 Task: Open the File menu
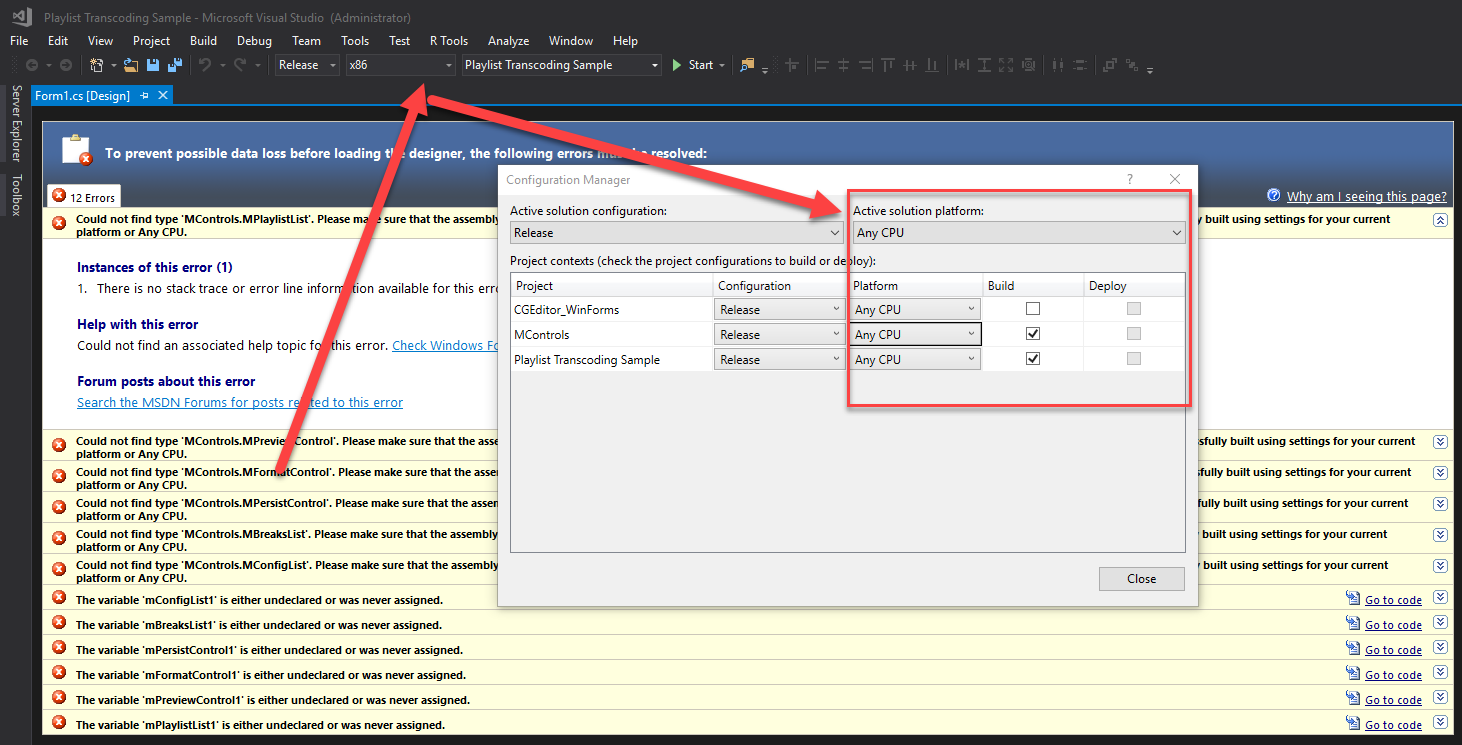pos(19,41)
